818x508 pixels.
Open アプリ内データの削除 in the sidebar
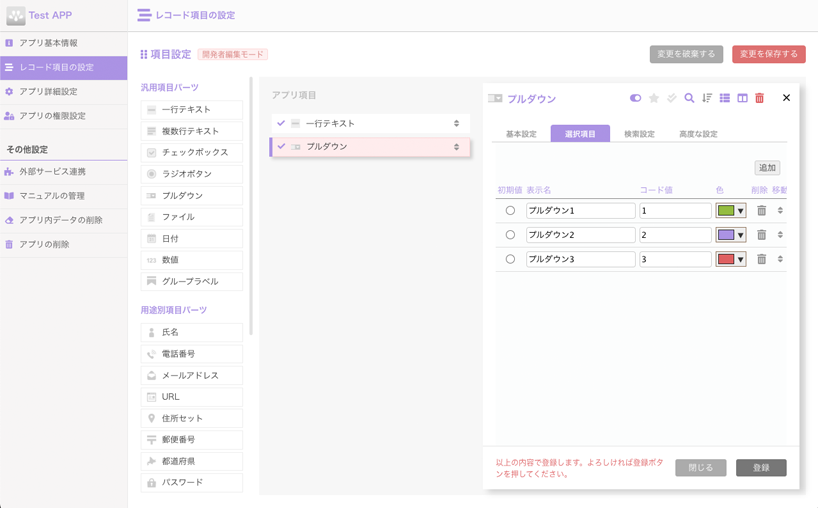pos(64,220)
